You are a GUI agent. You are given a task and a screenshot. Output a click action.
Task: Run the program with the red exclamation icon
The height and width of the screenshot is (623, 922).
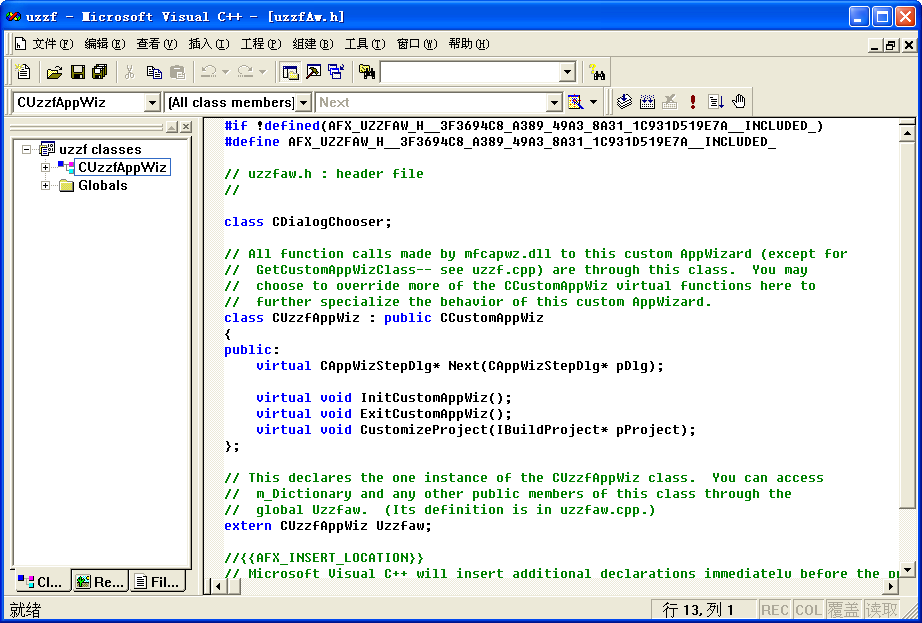click(x=693, y=102)
